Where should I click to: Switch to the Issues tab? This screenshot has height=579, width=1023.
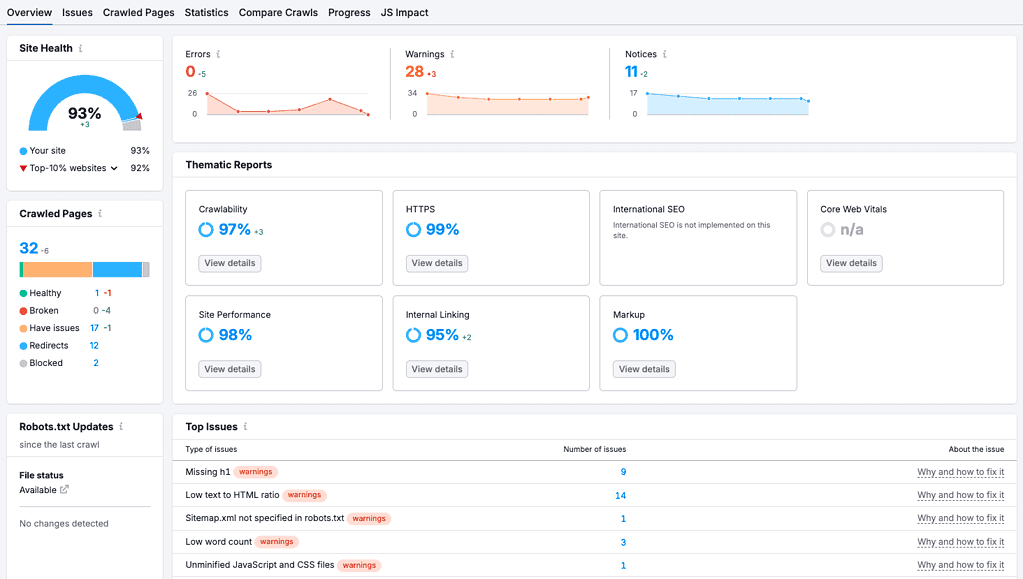click(x=77, y=12)
